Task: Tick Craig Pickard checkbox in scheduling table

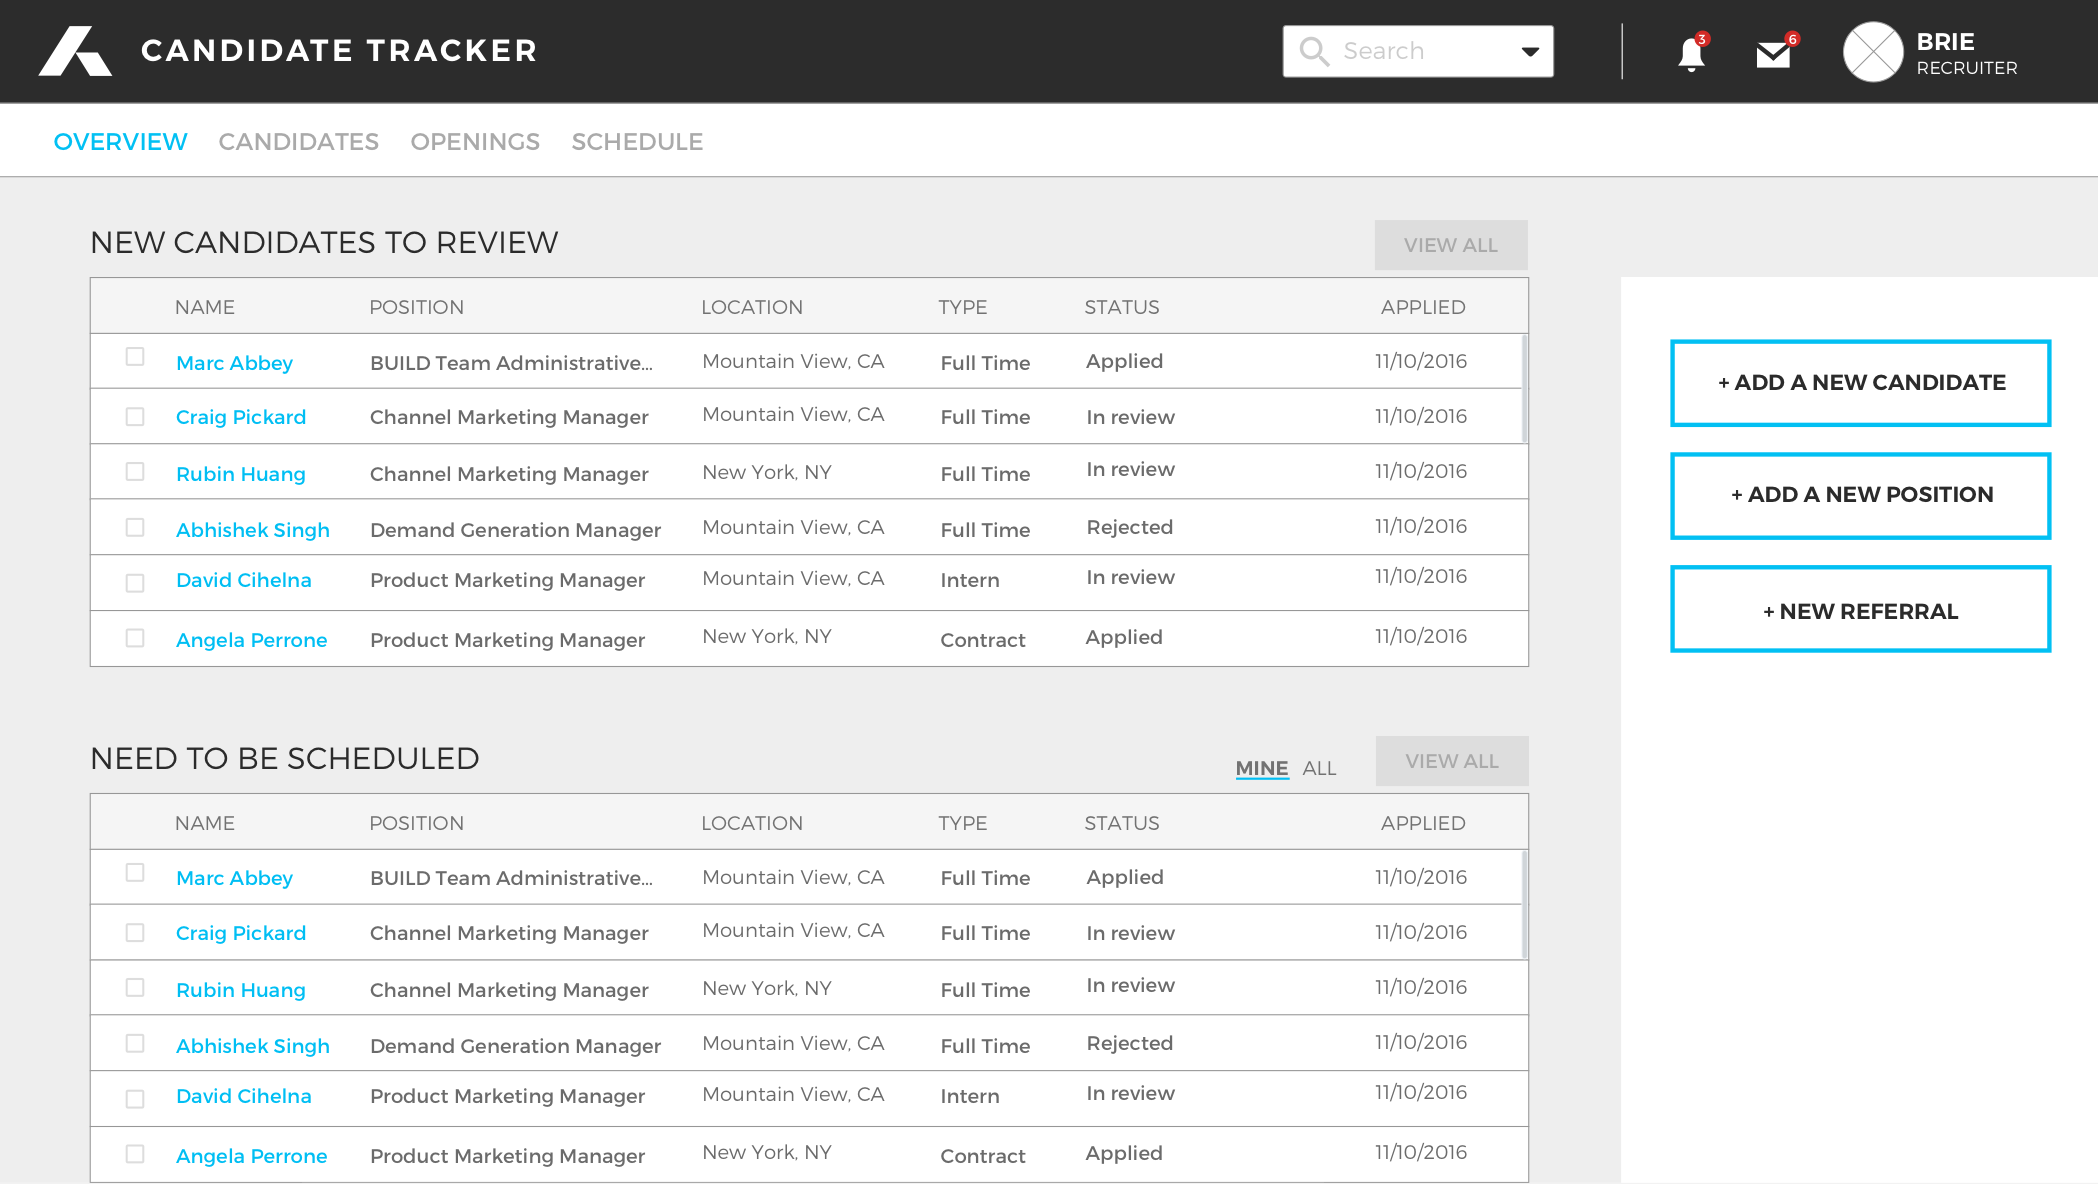Action: [135, 933]
